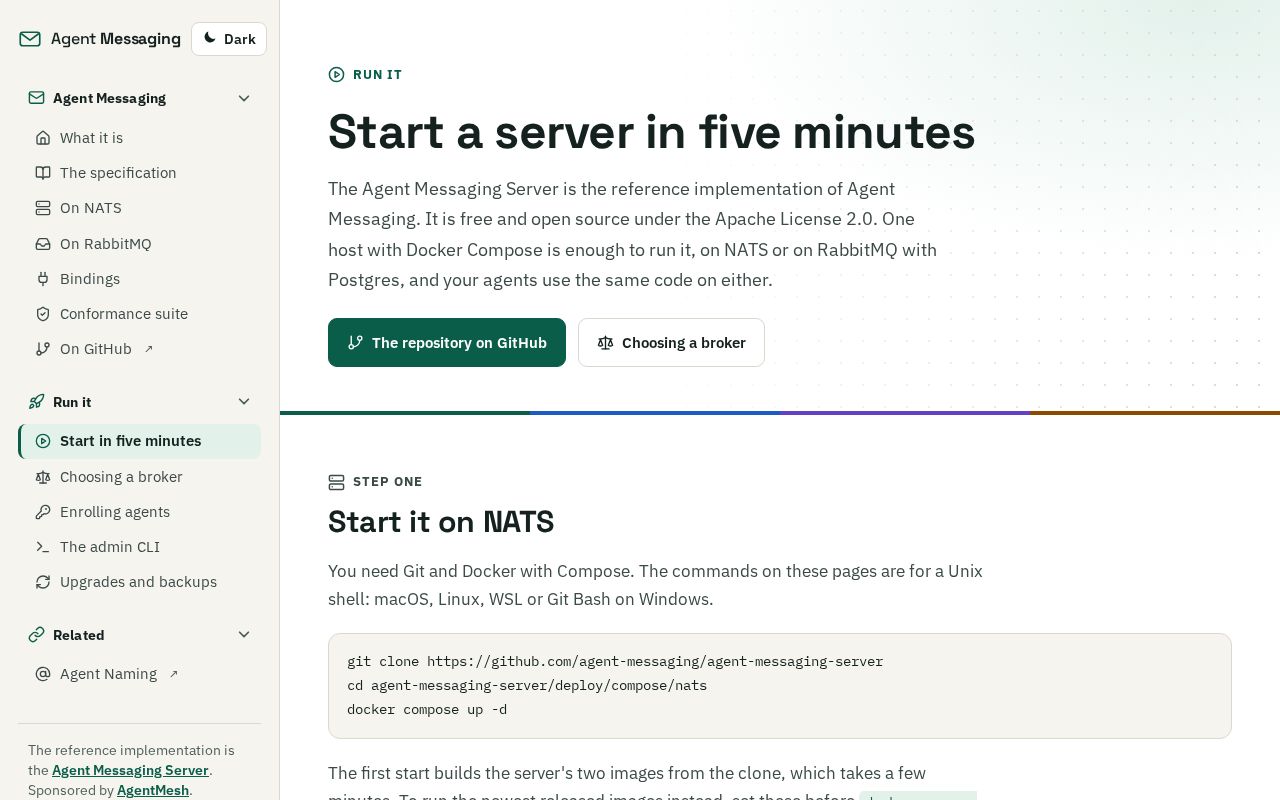Click the key icon beside Enrolling agents
This screenshot has width=1280, height=800.
pyautogui.click(x=43, y=512)
